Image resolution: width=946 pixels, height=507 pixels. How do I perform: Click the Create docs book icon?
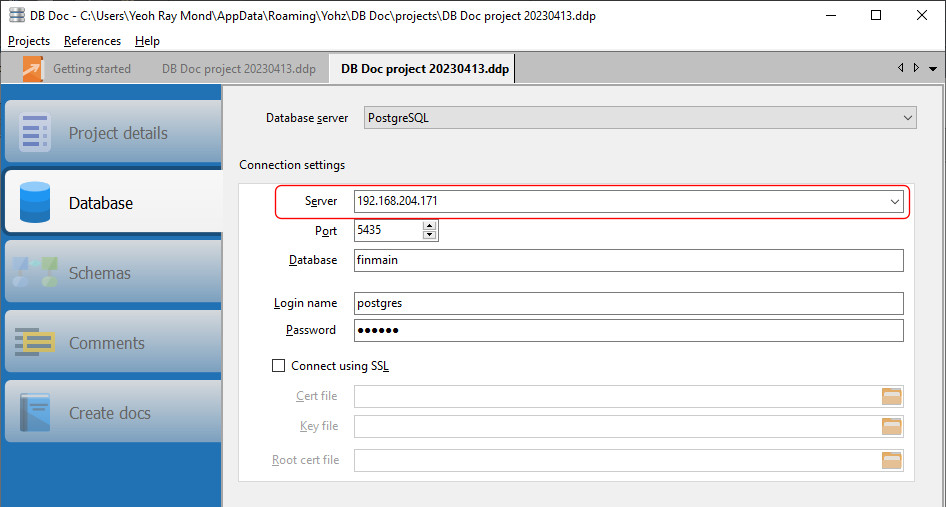(35, 413)
